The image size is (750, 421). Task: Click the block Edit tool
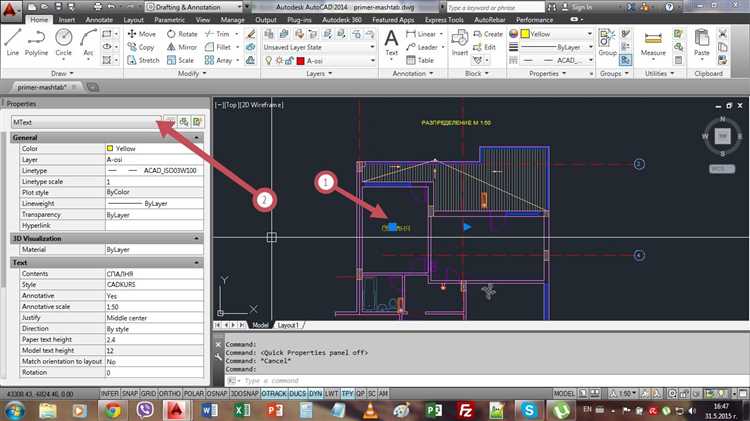coord(484,47)
